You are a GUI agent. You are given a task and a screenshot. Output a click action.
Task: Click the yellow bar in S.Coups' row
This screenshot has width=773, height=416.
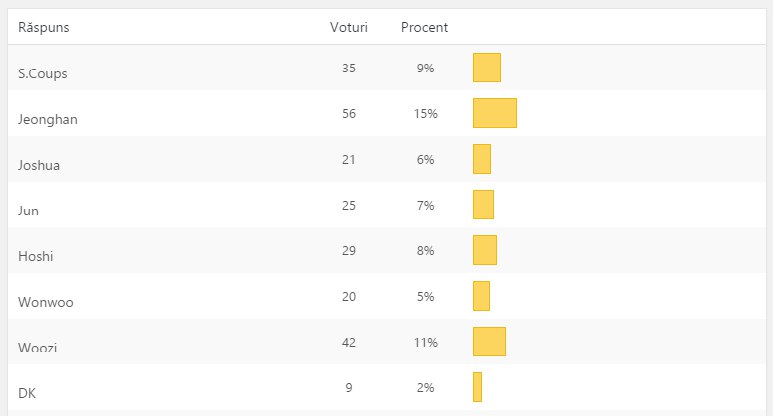click(x=486, y=68)
